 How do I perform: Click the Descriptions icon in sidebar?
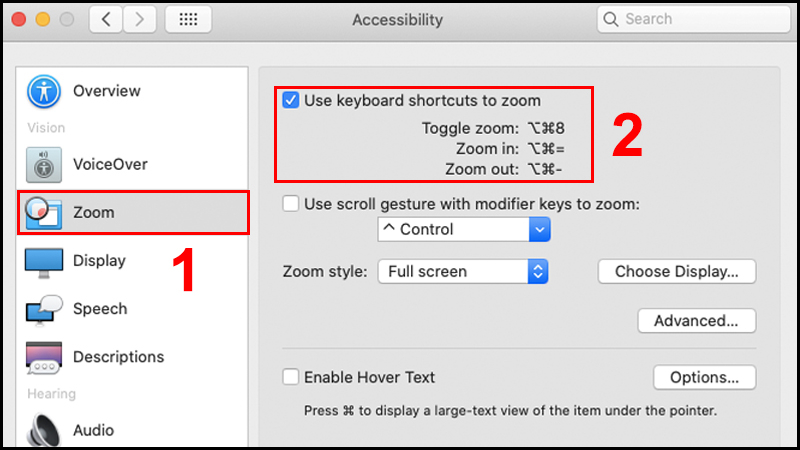click(x=44, y=357)
